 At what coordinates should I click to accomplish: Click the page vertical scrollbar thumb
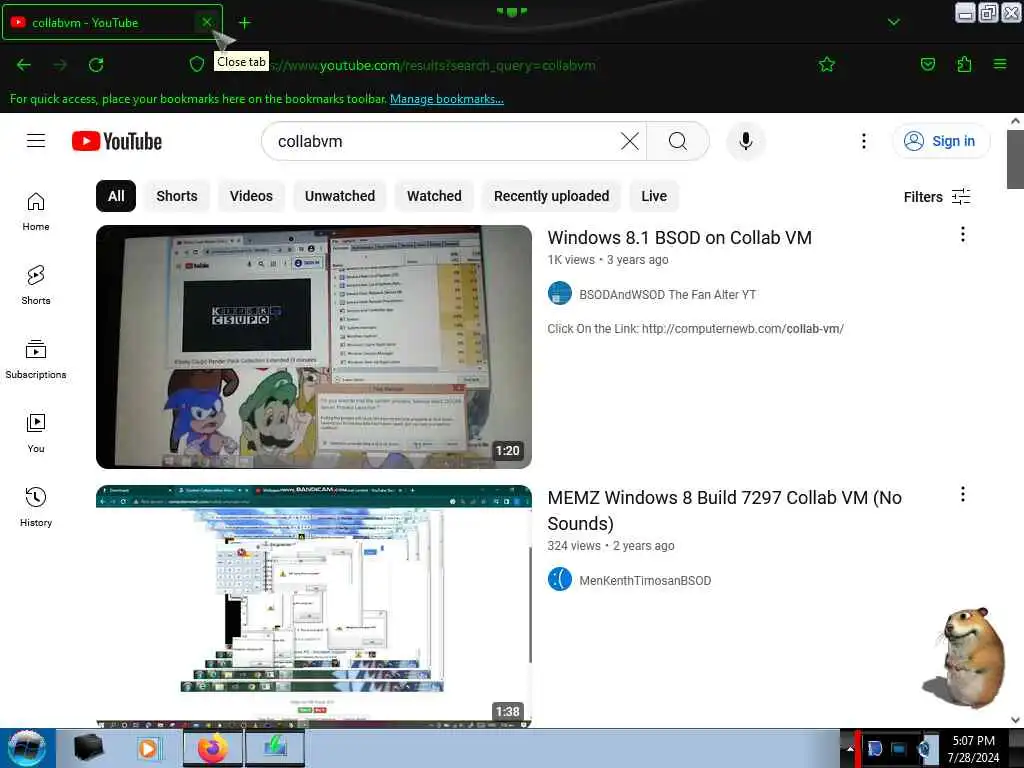click(x=1015, y=159)
